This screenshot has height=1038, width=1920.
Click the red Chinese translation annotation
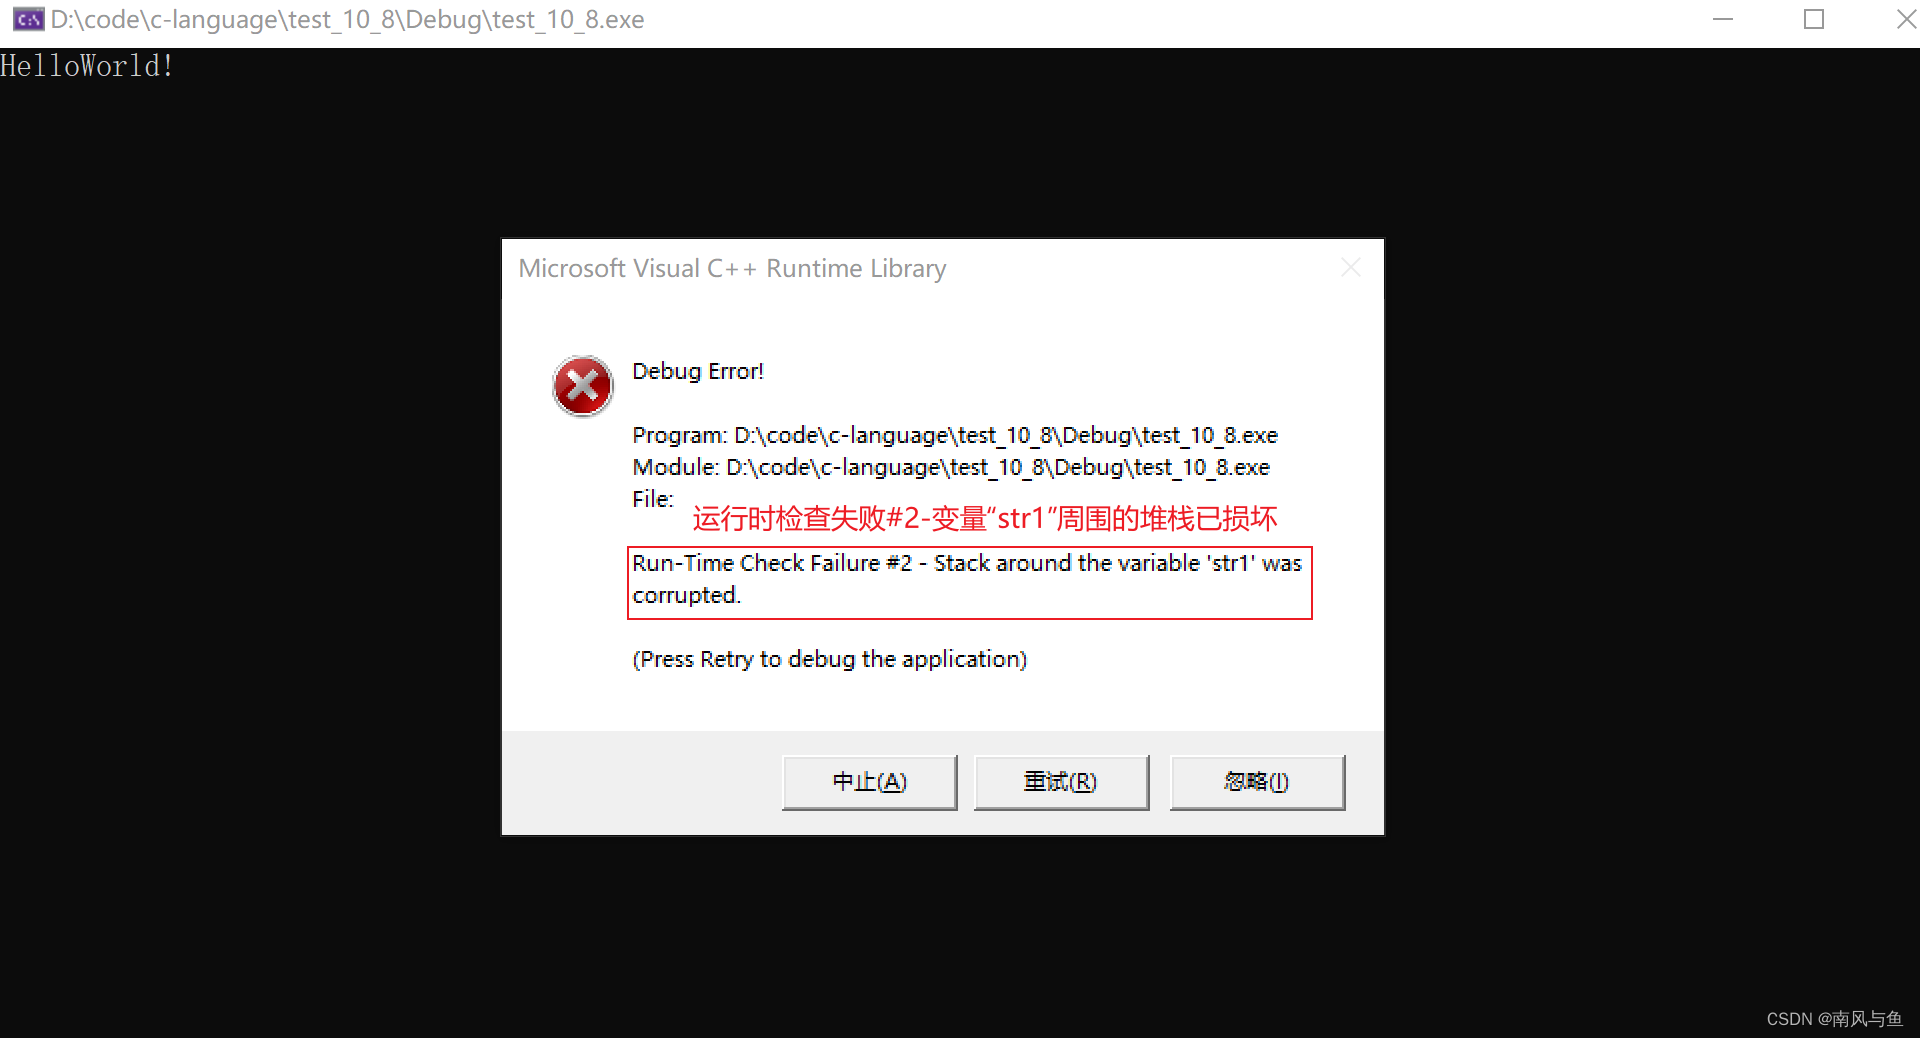pos(985,518)
